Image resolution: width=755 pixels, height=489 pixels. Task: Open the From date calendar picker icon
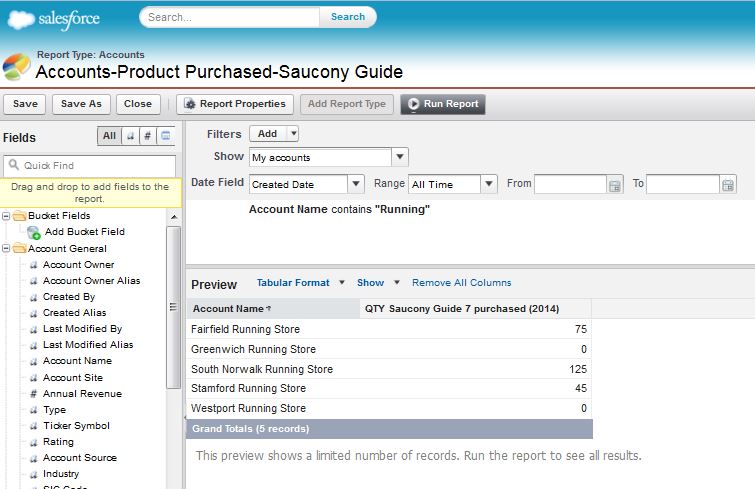pos(614,185)
